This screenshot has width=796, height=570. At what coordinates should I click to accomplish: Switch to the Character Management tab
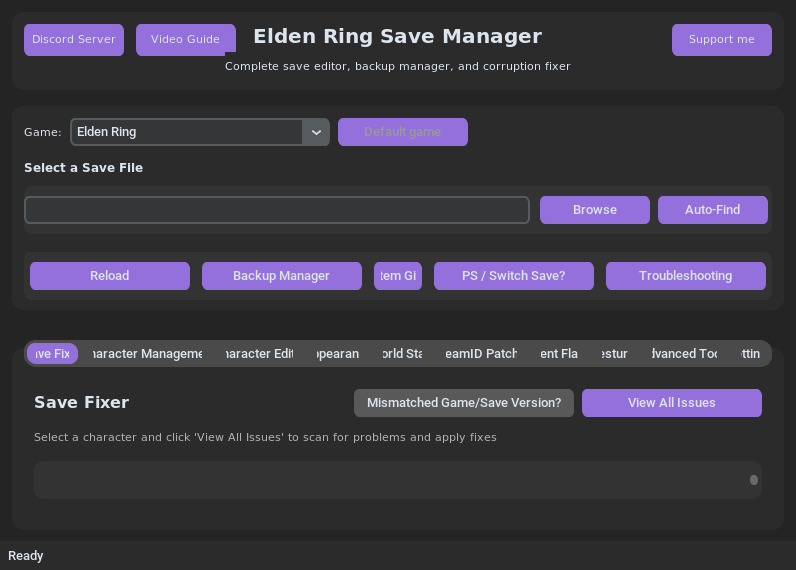[147, 354]
